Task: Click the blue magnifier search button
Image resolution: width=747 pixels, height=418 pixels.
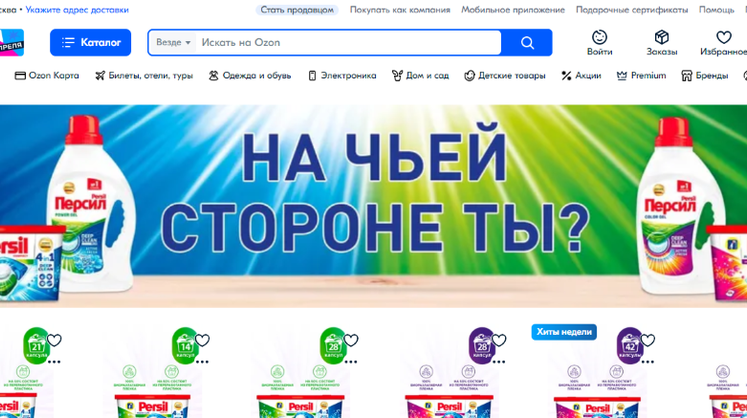Action: [527, 43]
